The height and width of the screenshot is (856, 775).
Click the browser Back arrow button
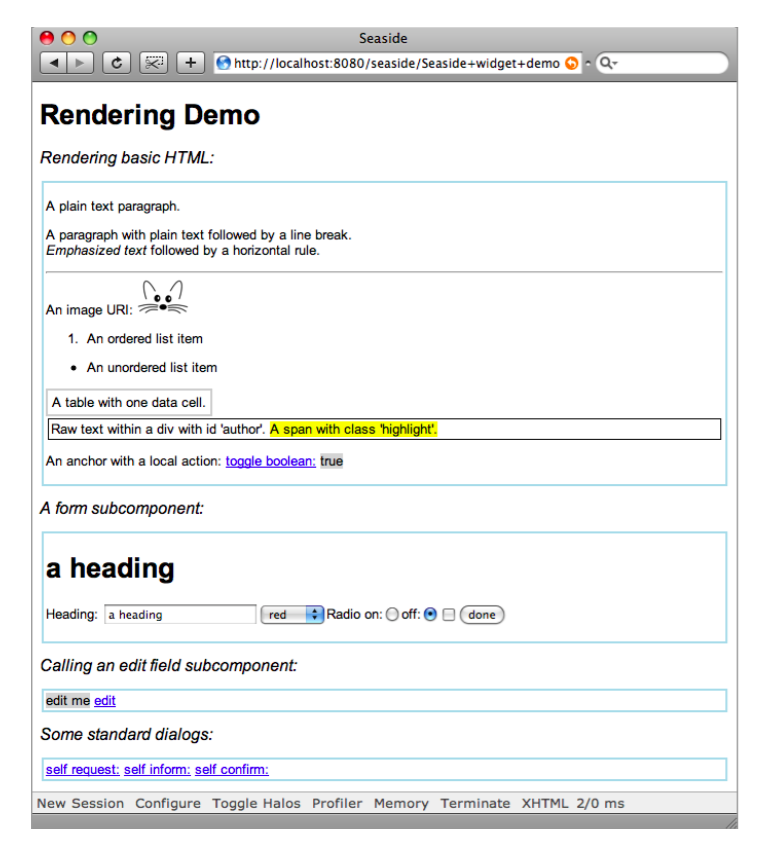54,63
